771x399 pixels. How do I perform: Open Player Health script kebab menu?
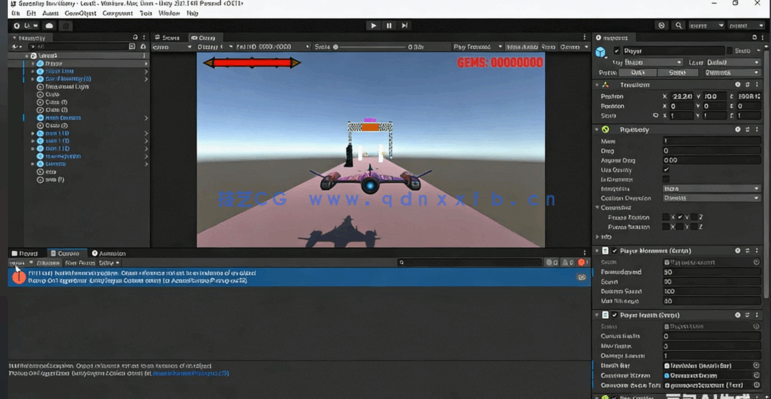[x=756, y=315]
